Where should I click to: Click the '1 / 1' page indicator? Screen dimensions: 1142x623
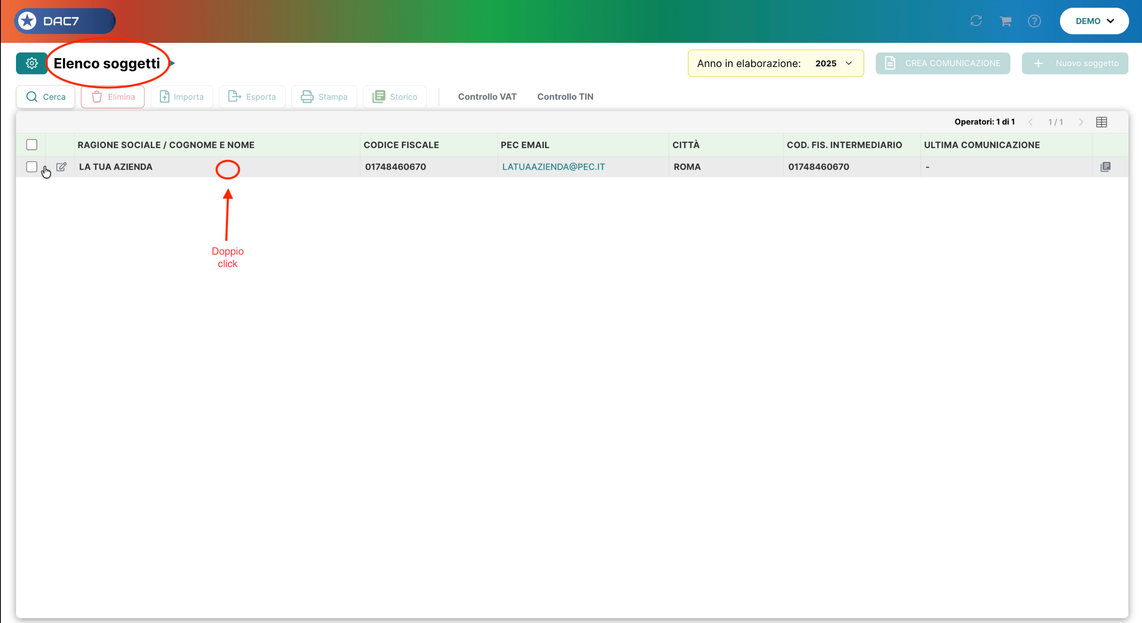point(1055,122)
